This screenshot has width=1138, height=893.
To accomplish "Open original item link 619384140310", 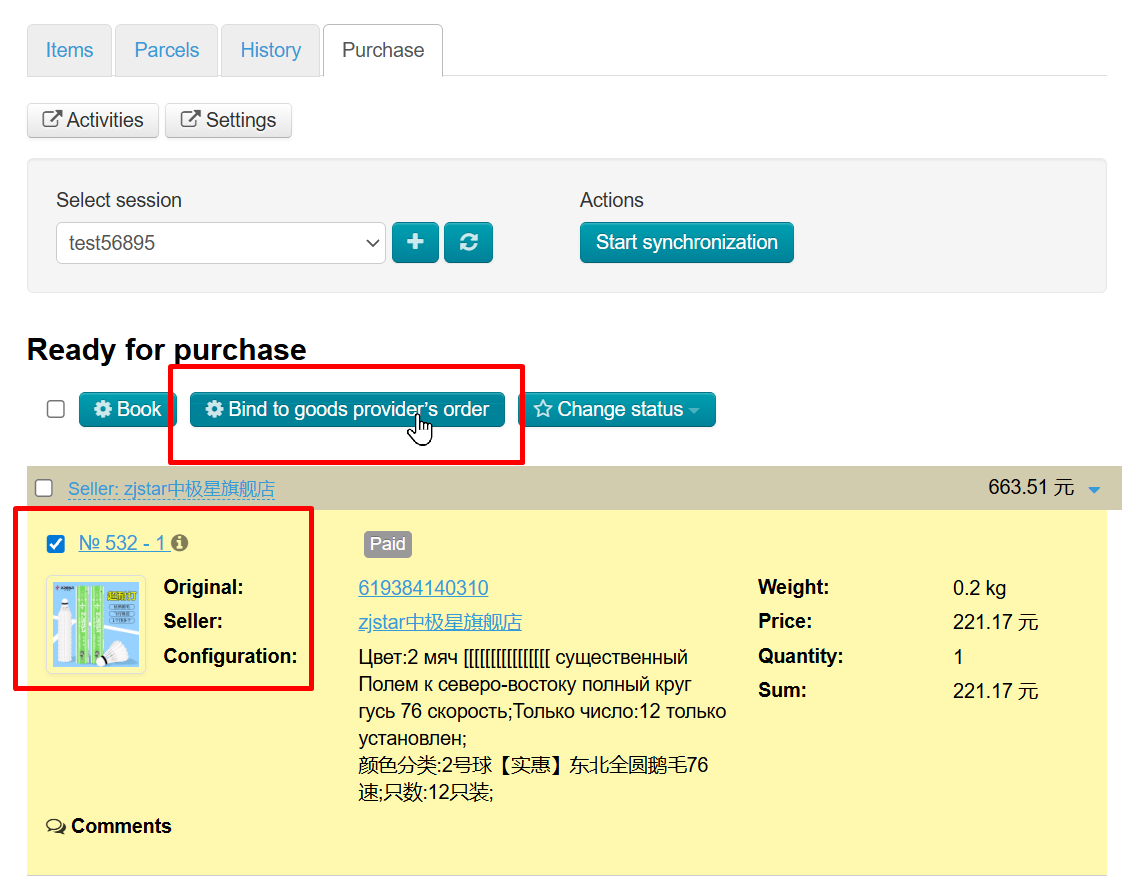I will [x=423, y=588].
